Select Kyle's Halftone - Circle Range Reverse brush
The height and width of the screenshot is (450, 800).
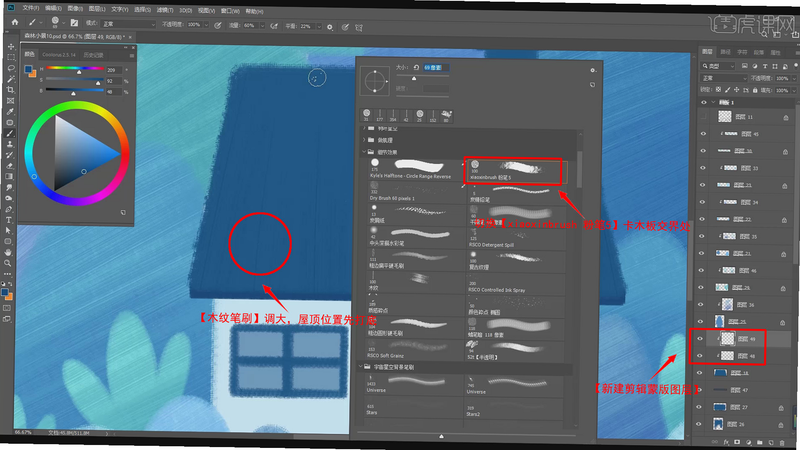(x=415, y=169)
